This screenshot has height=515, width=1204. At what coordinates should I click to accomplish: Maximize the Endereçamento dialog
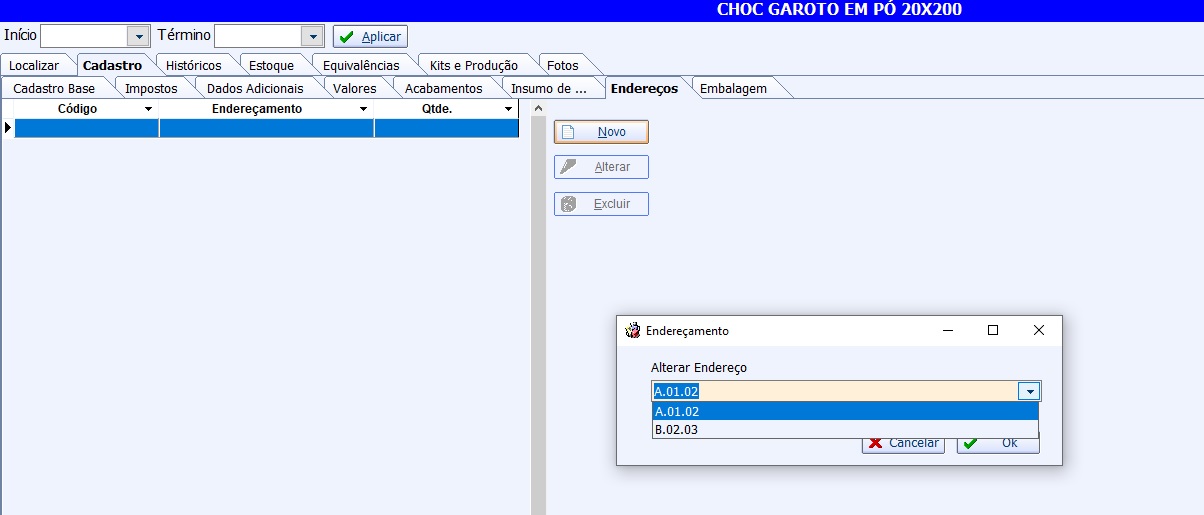(x=993, y=330)
